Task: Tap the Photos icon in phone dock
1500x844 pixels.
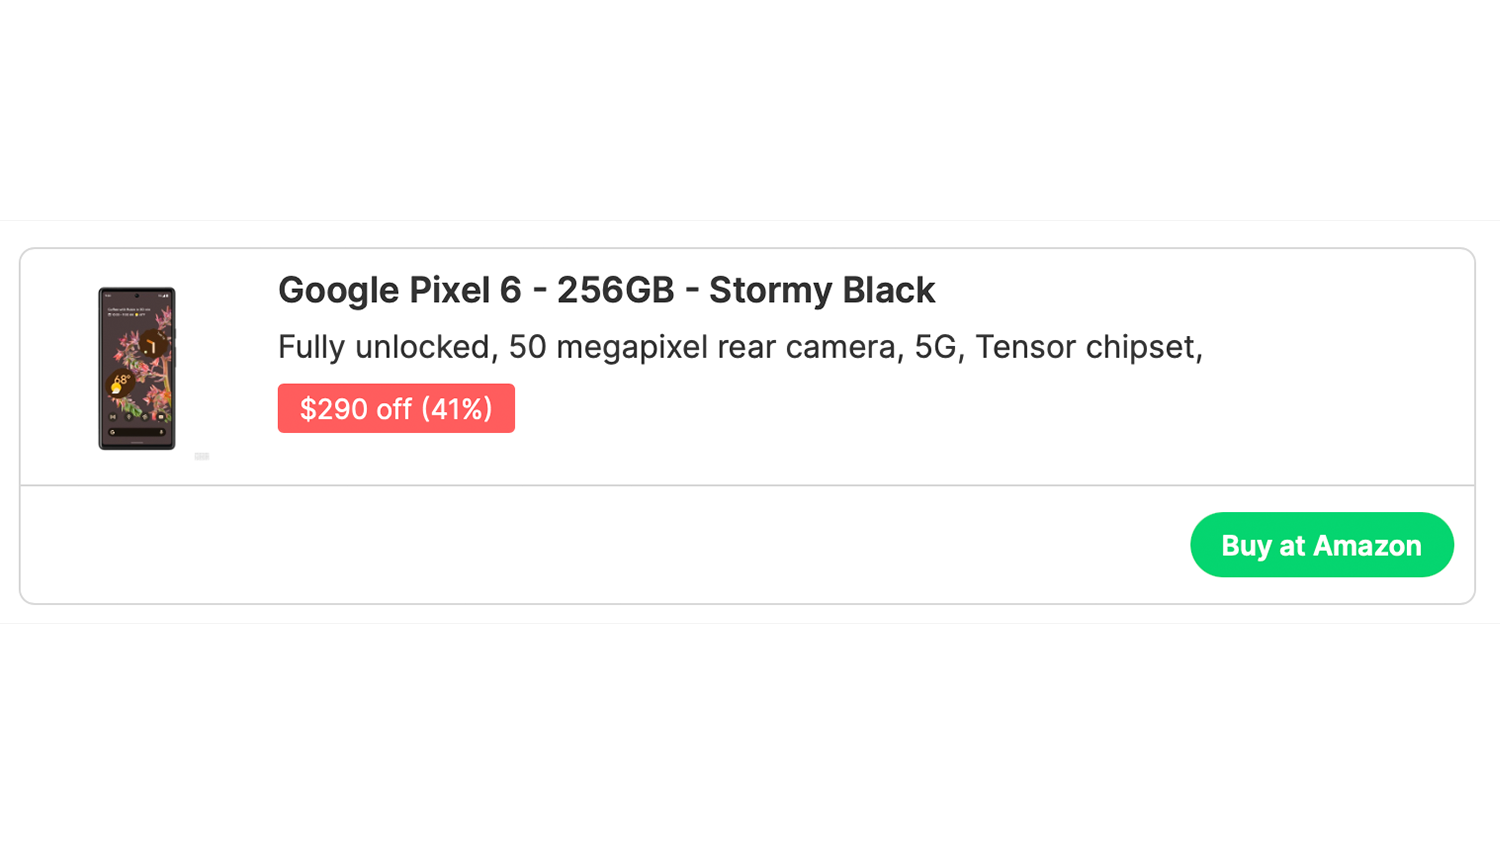Action: [x=145, y=417]
